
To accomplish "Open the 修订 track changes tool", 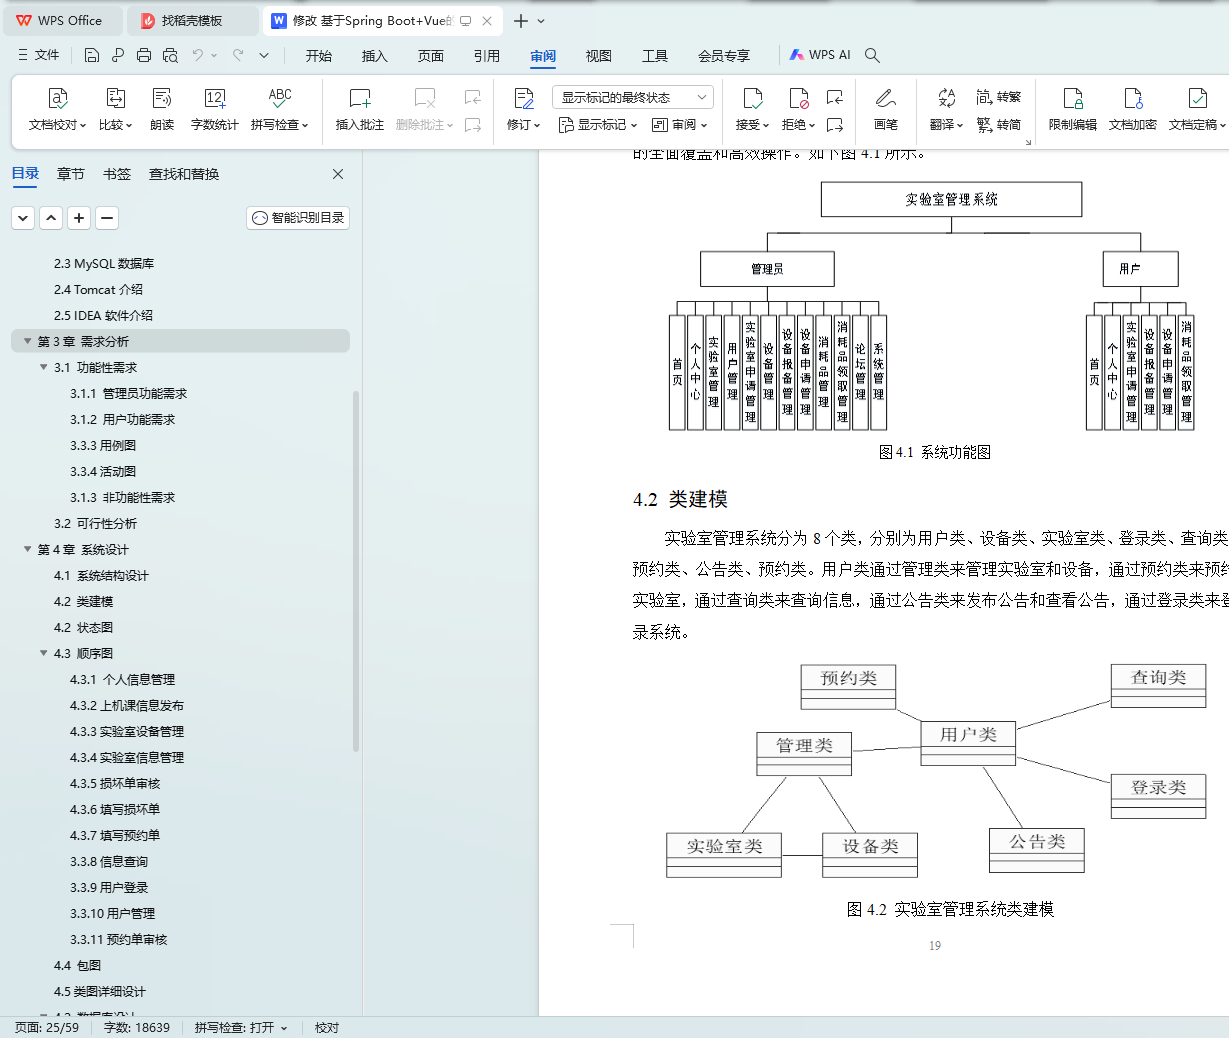I will pyautogui.click(x=523, y=110).
